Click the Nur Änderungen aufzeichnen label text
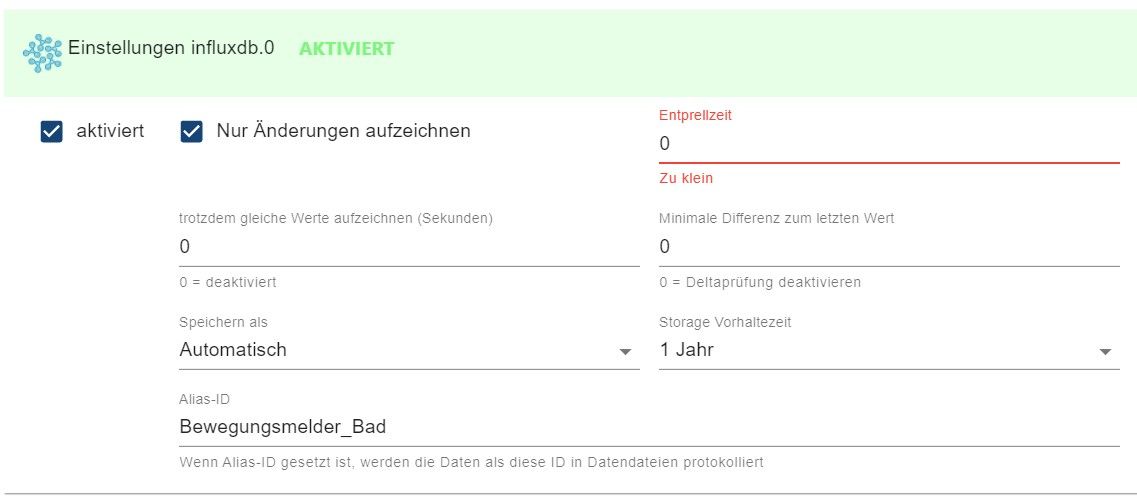The image size is (1137, 496). [343, 131]
